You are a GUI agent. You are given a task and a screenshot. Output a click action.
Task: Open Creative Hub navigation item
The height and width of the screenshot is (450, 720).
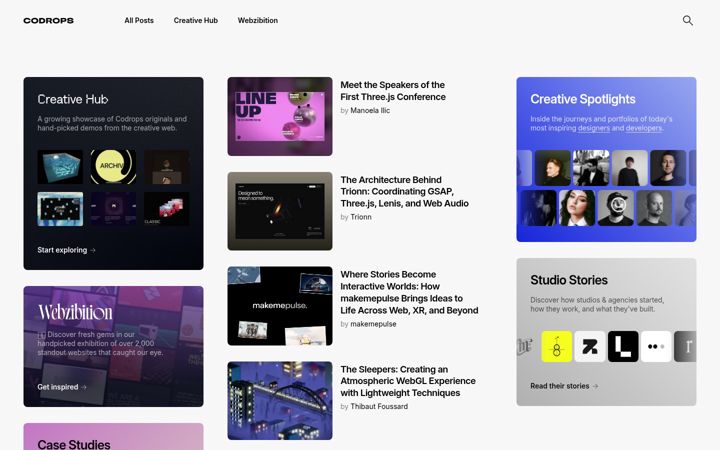click(x=196, y=20)
